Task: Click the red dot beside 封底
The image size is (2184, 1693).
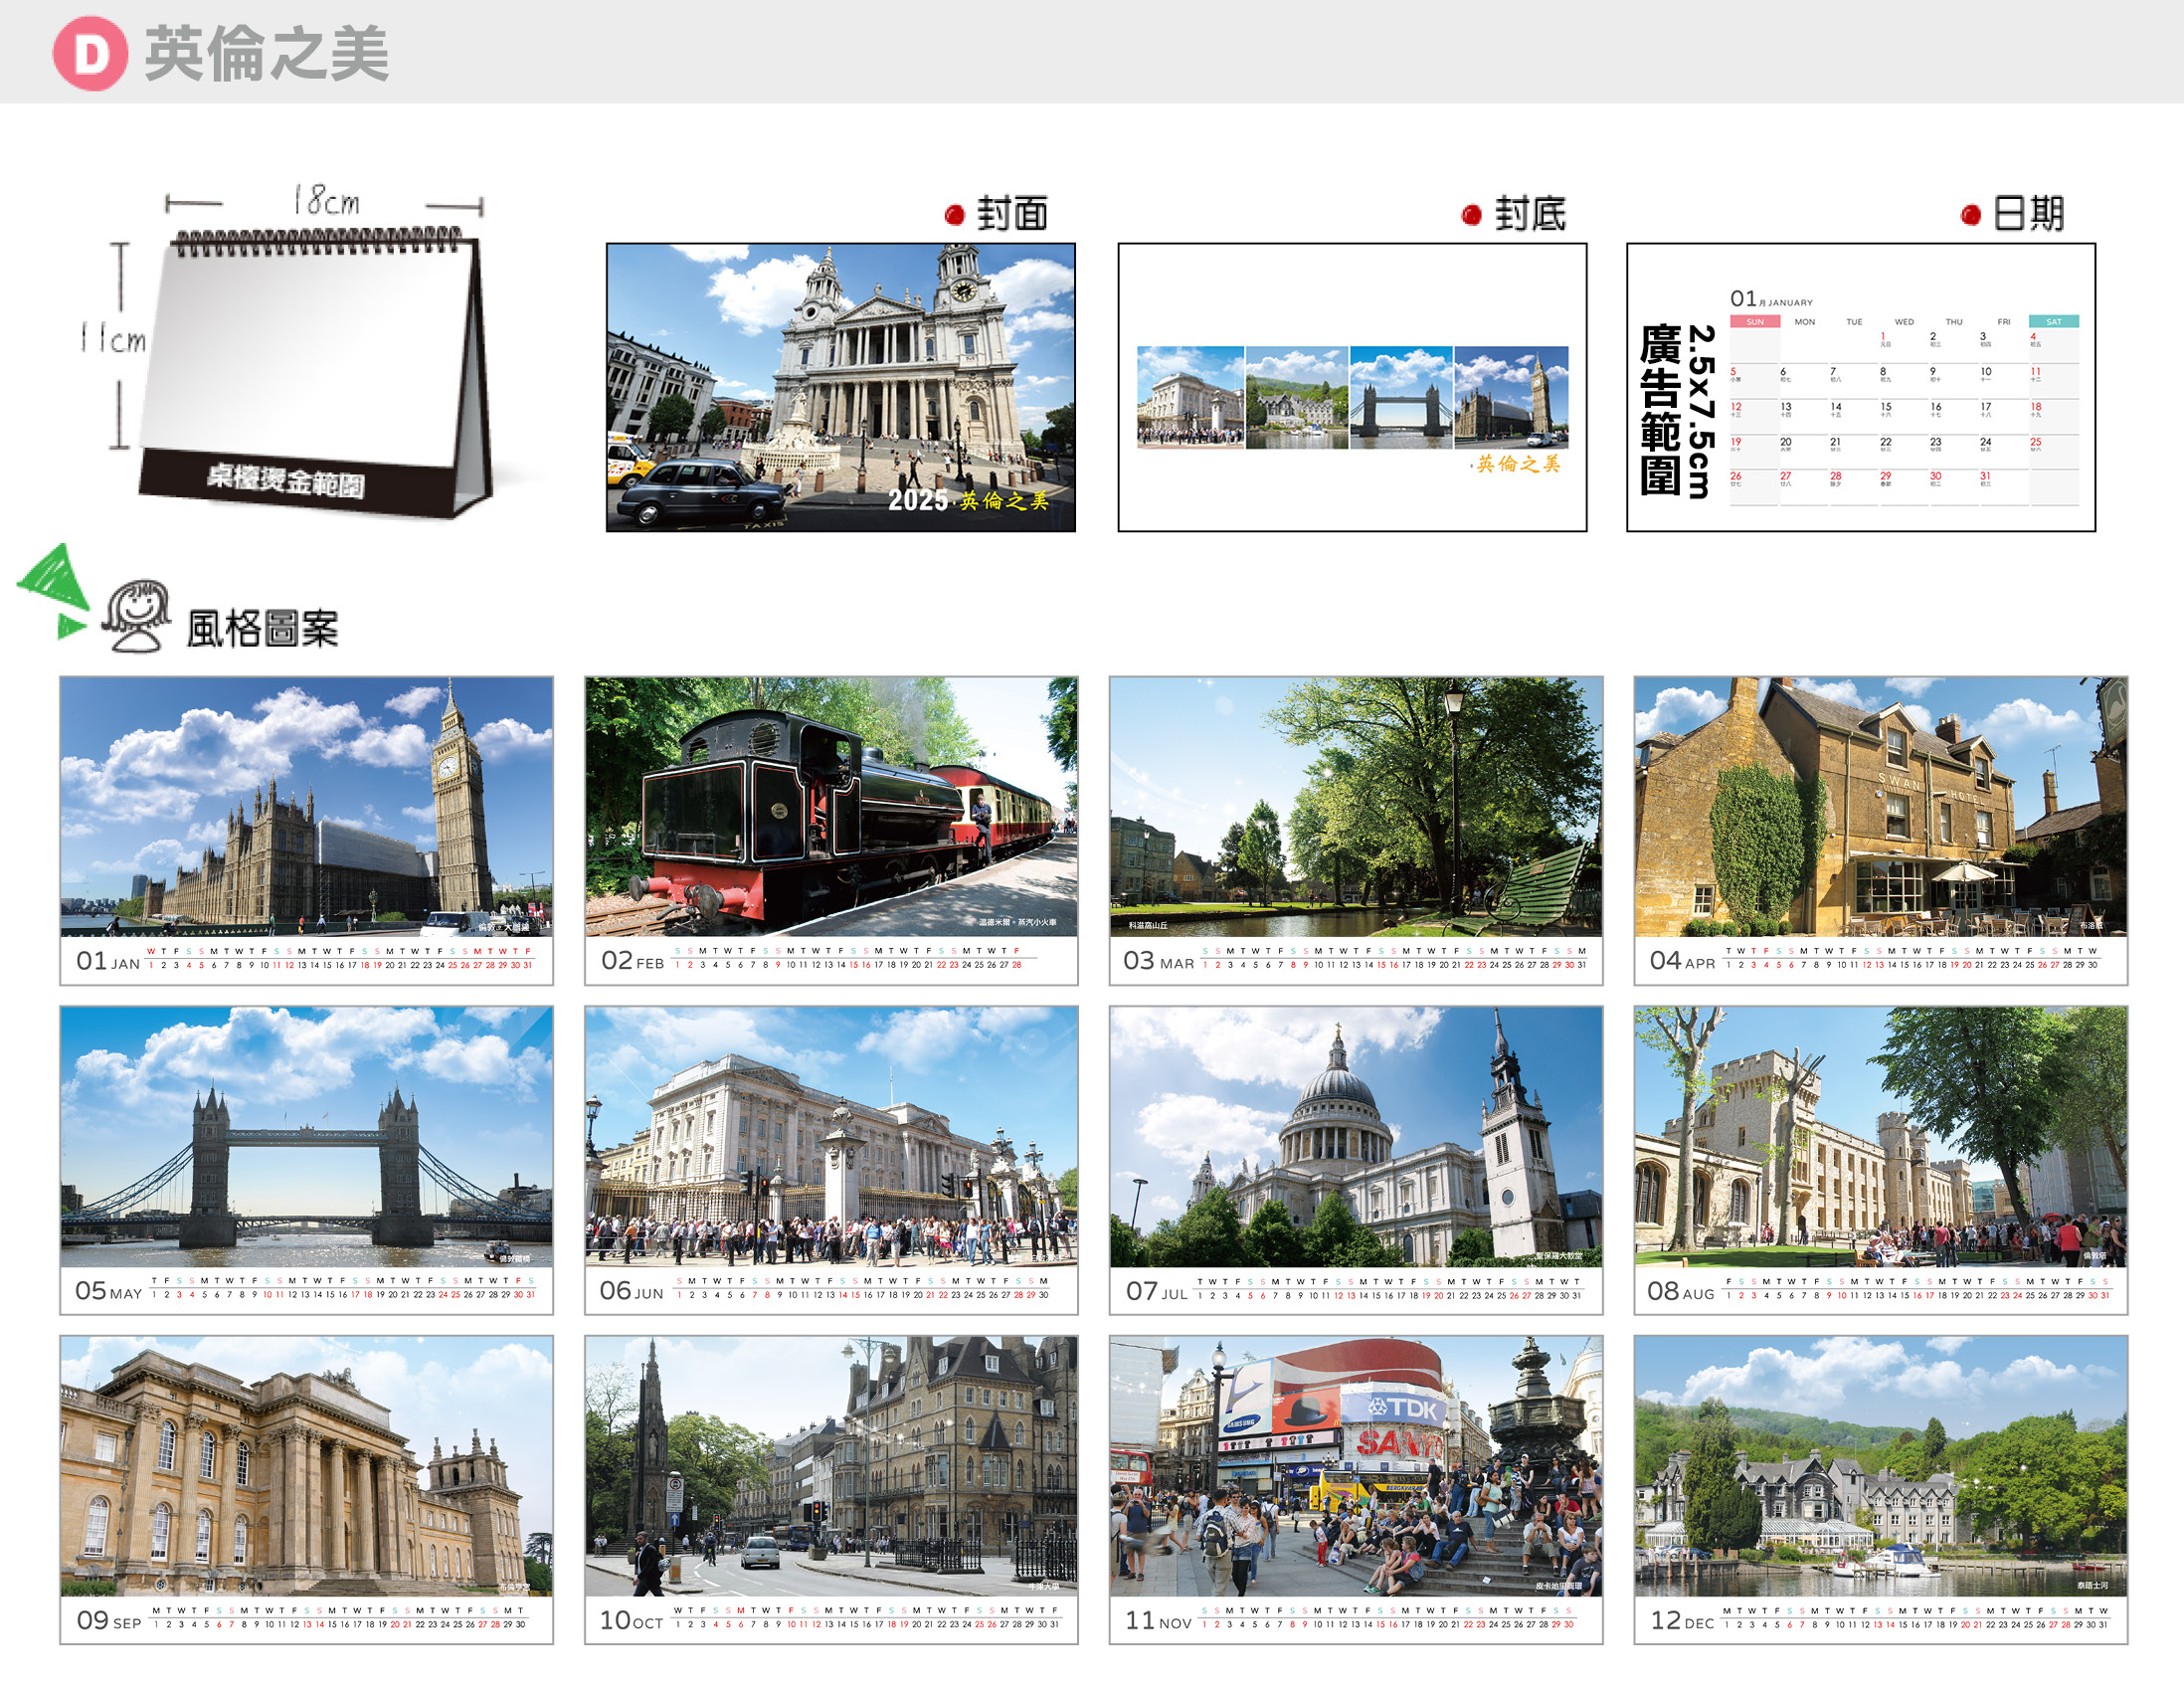Action: [x=1471, y=214]
